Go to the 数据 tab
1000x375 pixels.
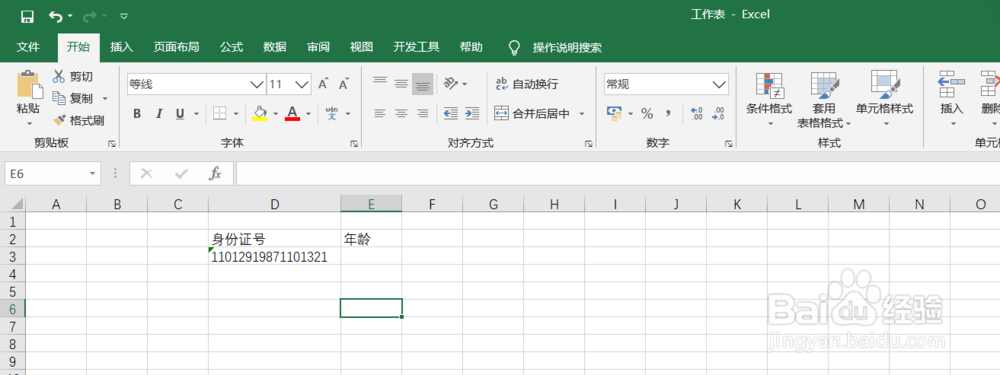(x=275, y=47)
